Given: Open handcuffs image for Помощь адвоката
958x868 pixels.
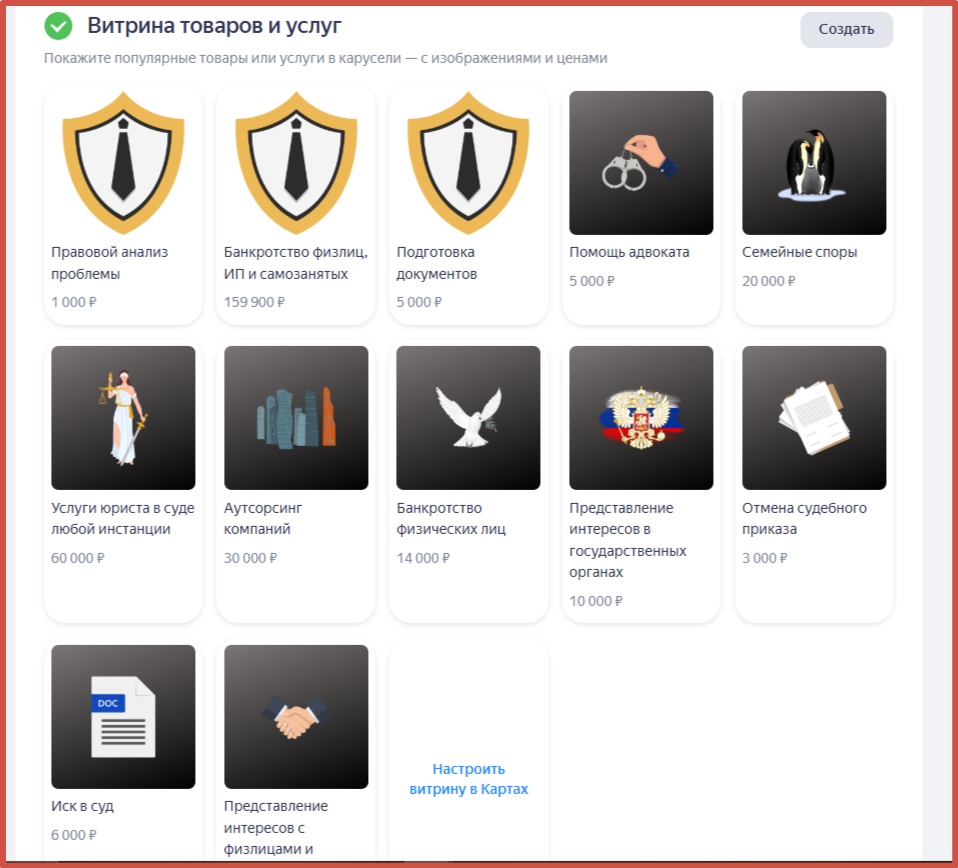Looking at the screenshot, I should (x=641, y=162).
